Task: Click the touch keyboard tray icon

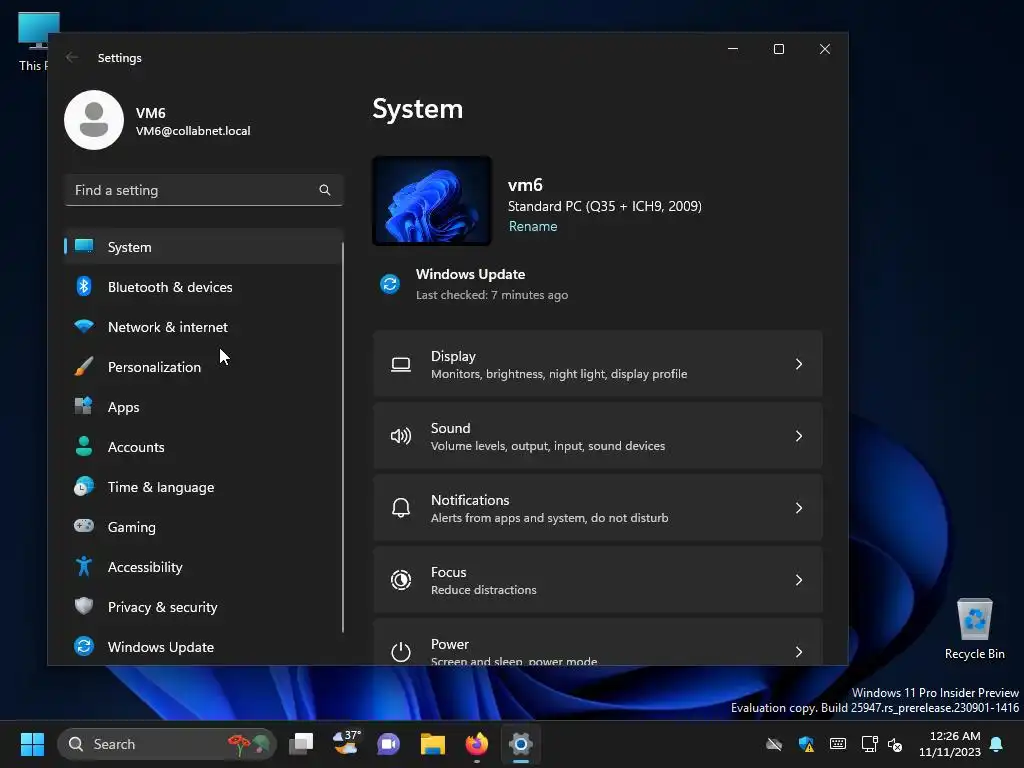Action: (838, 744)
